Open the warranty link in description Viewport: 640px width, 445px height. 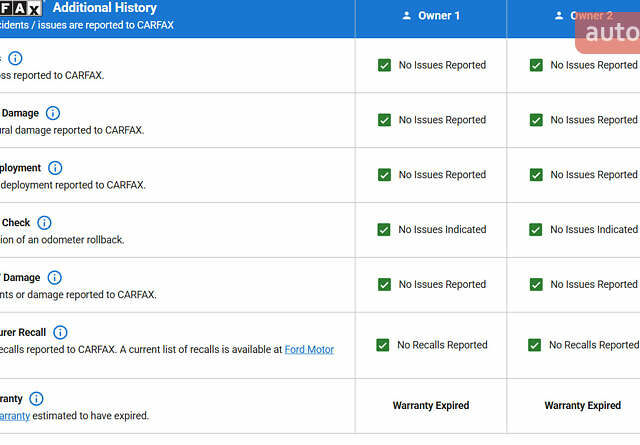point(14,415)
